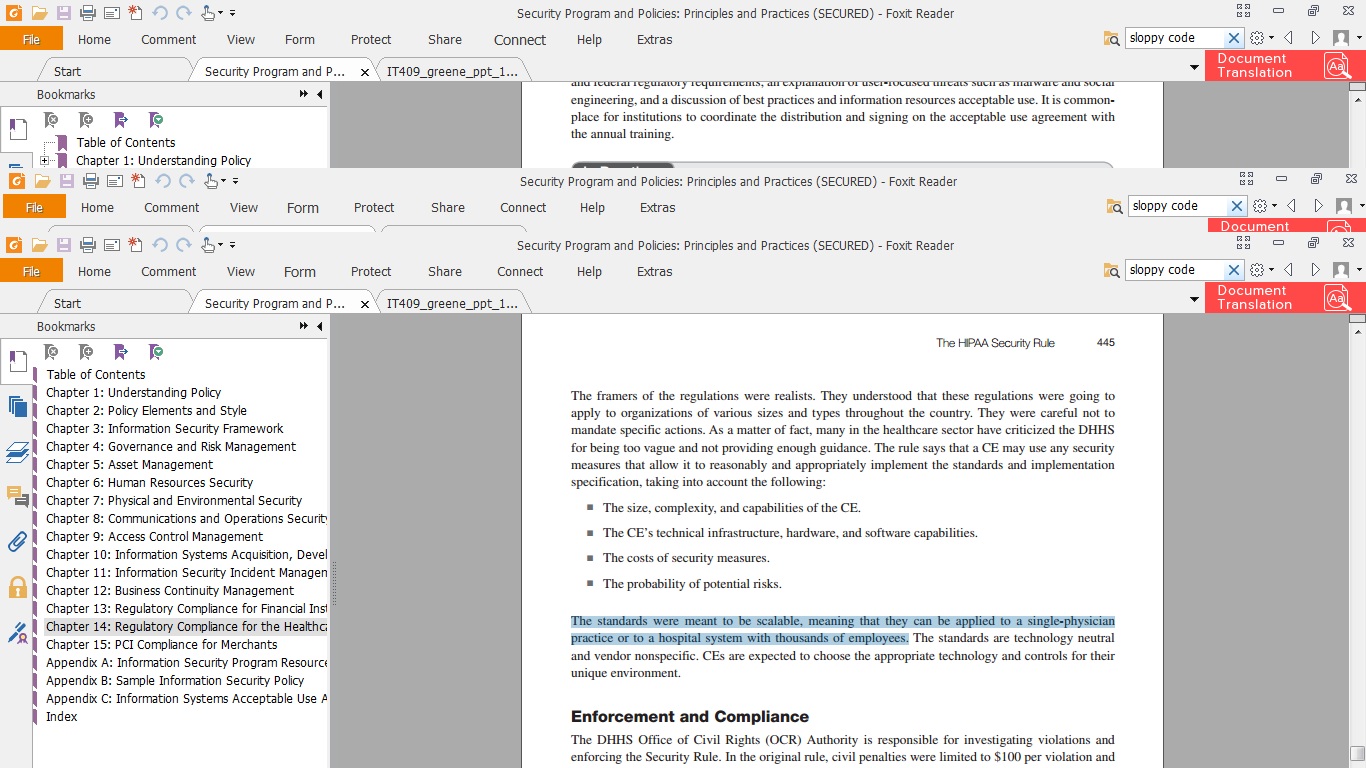Show the Comments panel
Viewport: 1366px width, 768px height.
(x=17, y=496)
